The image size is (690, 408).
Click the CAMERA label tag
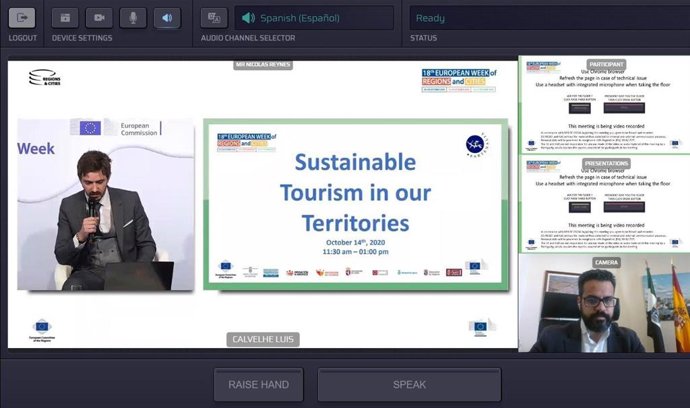606,262
